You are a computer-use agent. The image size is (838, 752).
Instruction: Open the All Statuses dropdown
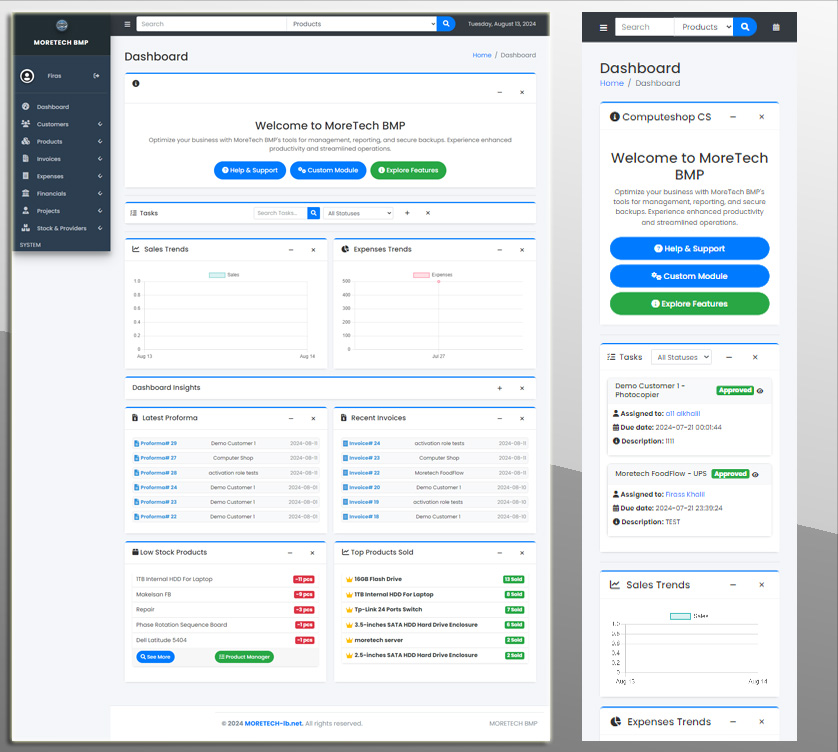[x=358, y=213]
